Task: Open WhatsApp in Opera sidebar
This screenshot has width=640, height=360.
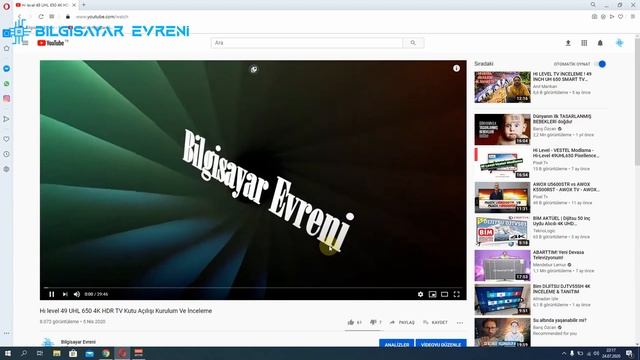Action: tap(7, 84)
